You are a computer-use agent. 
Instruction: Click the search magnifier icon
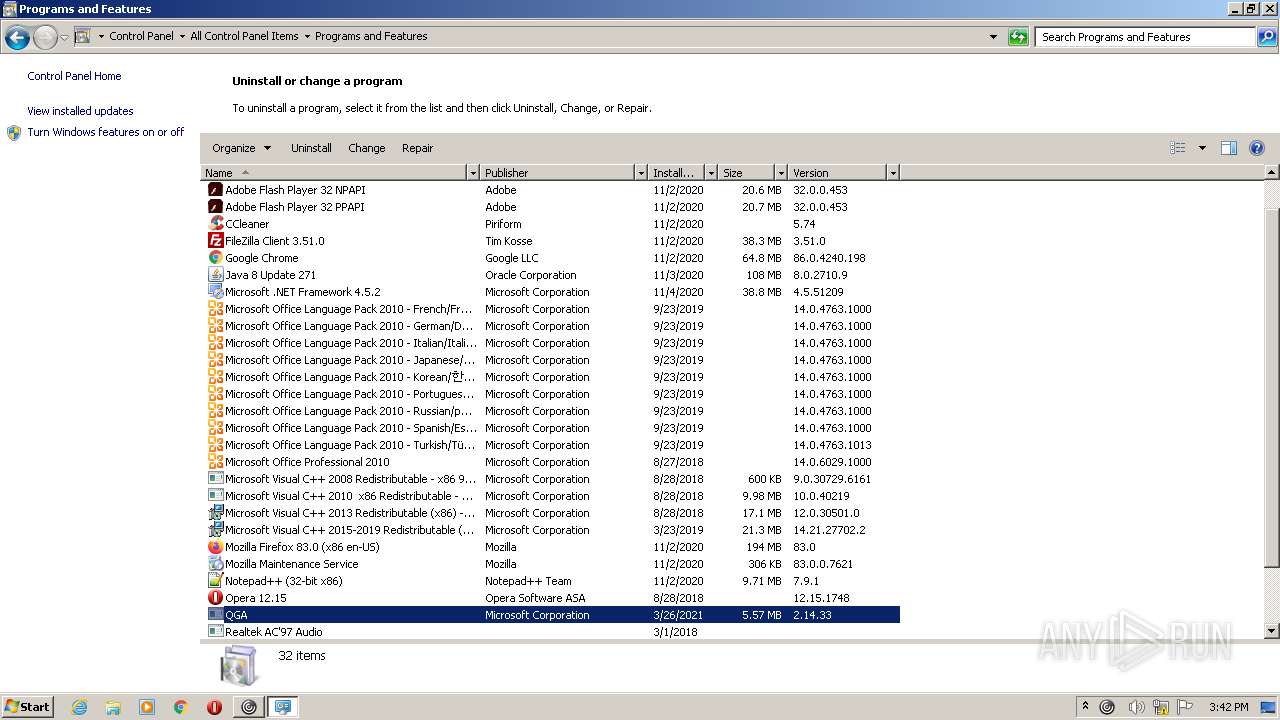click(1267, 37)
